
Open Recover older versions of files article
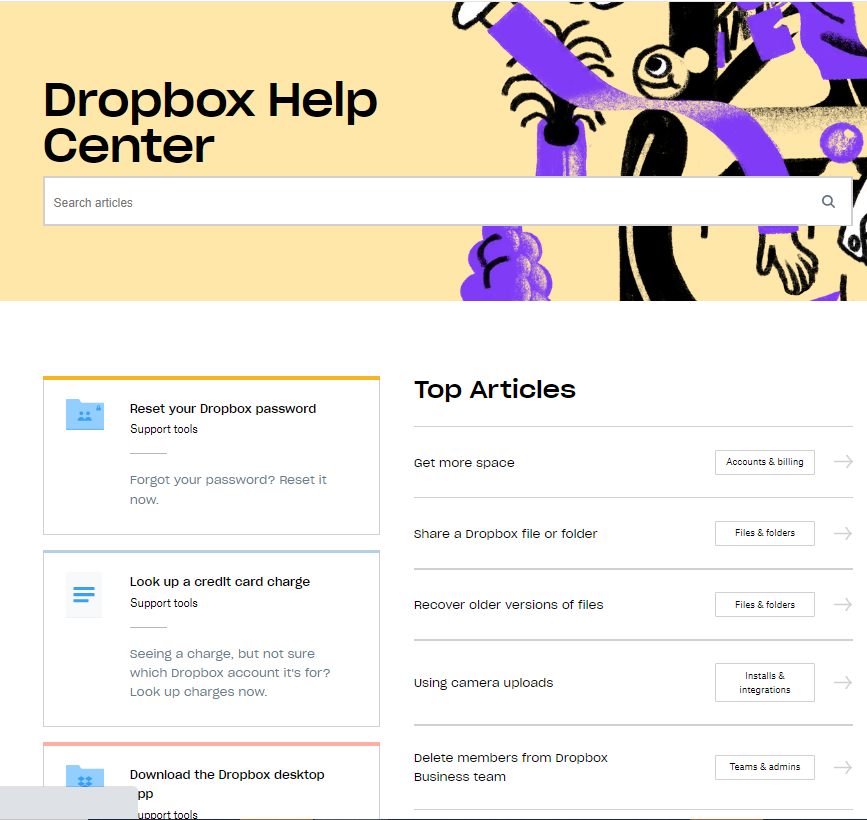pyautogui.click(x=508, y=604)
